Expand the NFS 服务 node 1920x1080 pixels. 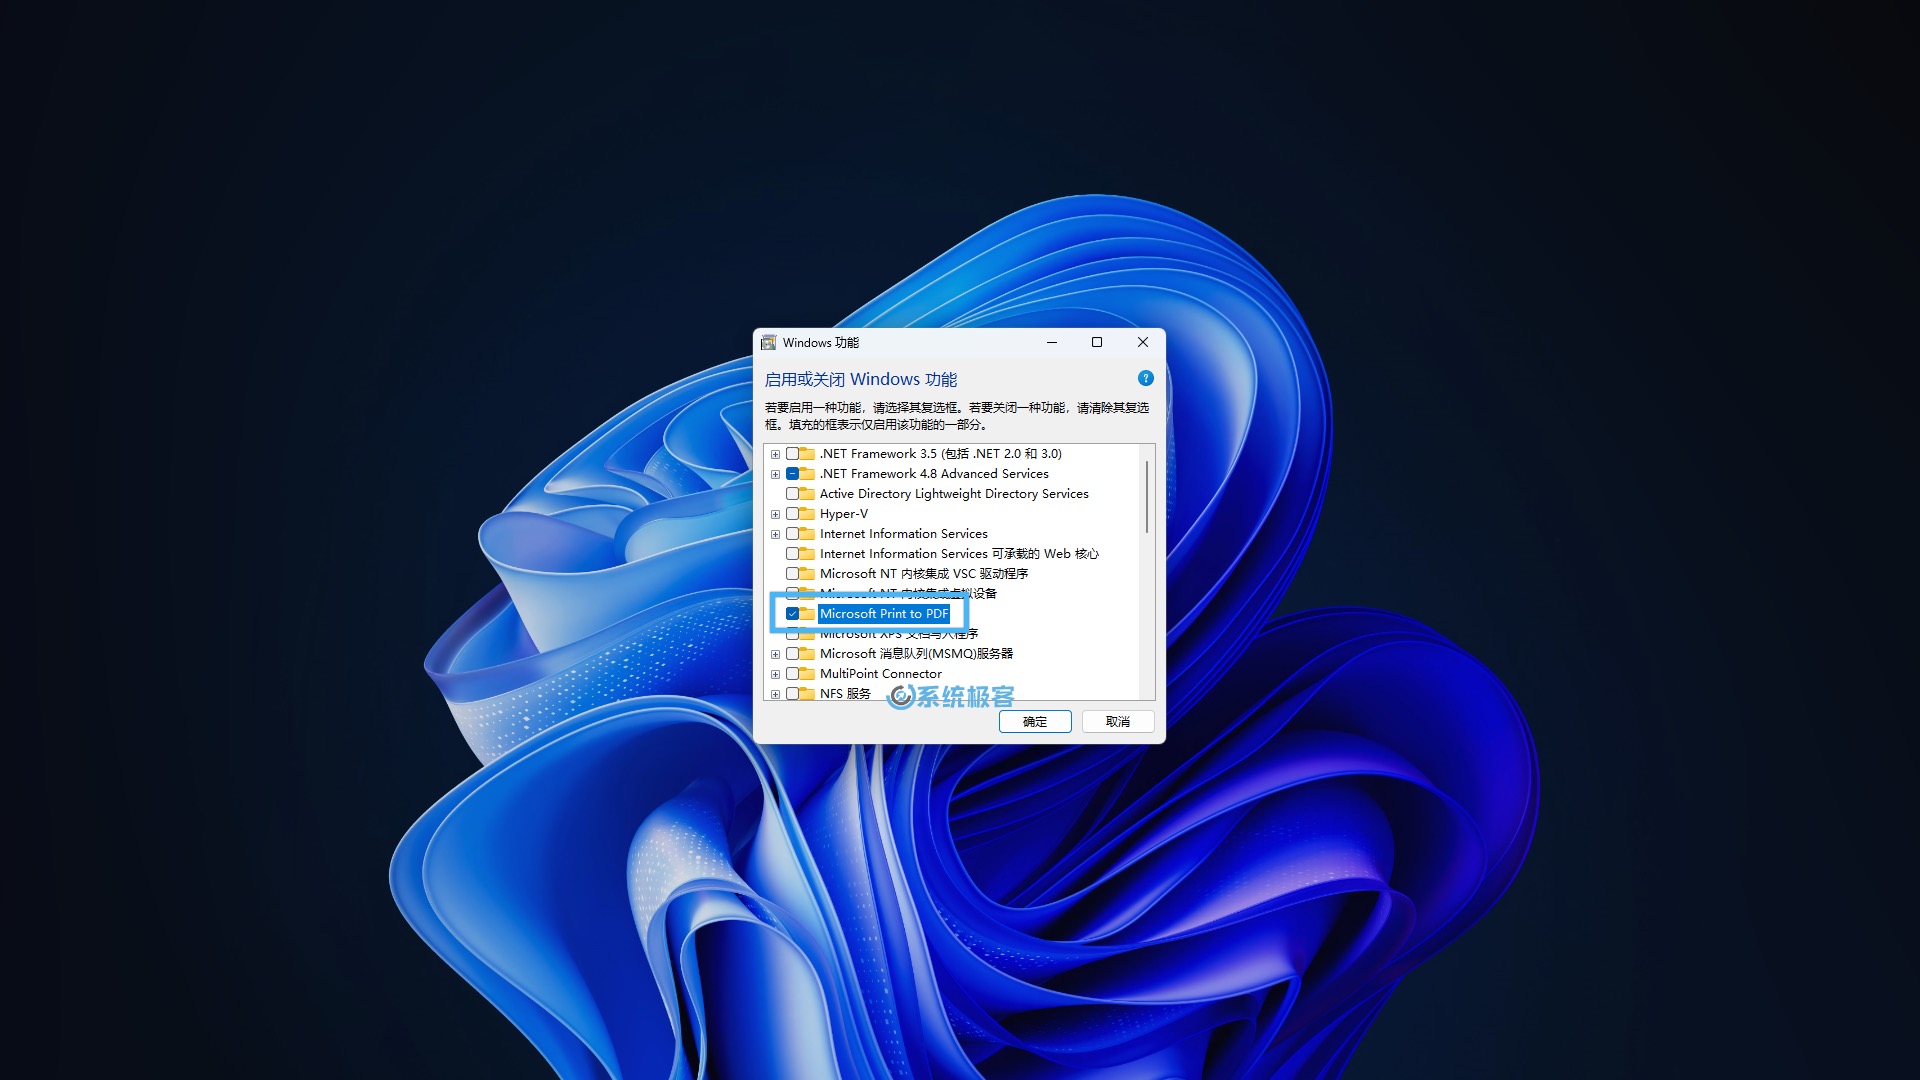(x=775, y=694)
